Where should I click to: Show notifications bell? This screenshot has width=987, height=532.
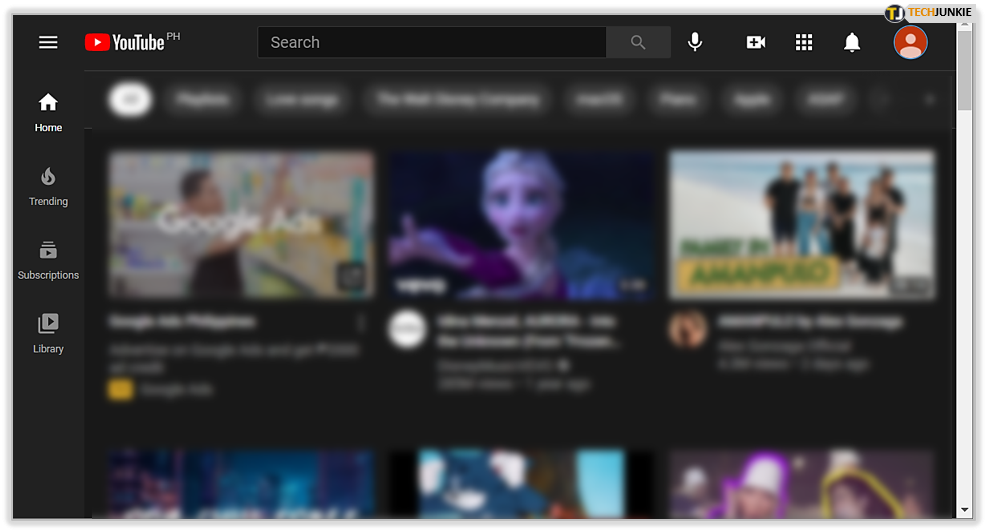[852, 42]
